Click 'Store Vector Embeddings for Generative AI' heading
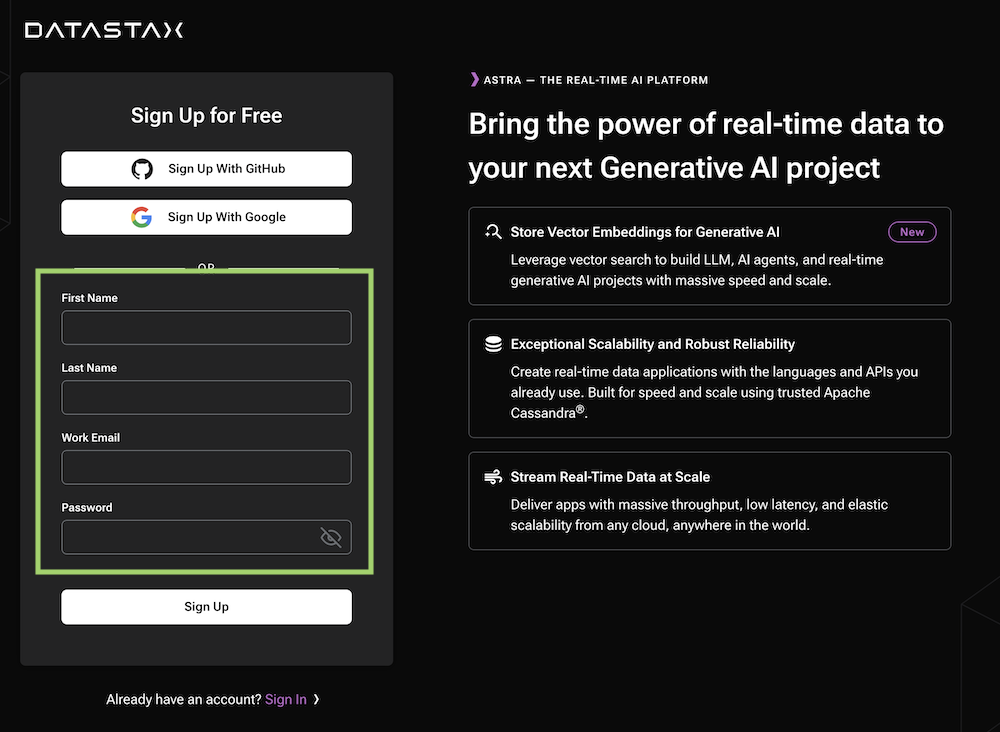This screenshot has width=1000, height=732. tap(645, 232)
